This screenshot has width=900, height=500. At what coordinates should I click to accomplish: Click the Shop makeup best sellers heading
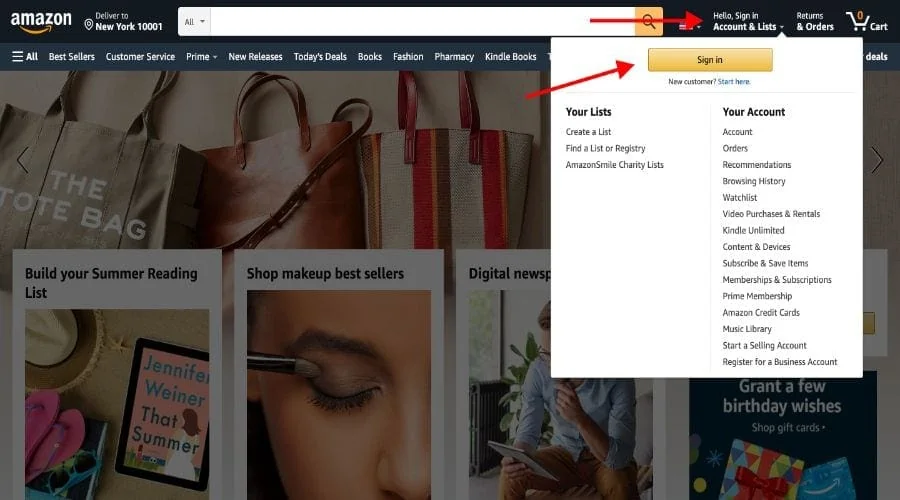pos(325,274)
